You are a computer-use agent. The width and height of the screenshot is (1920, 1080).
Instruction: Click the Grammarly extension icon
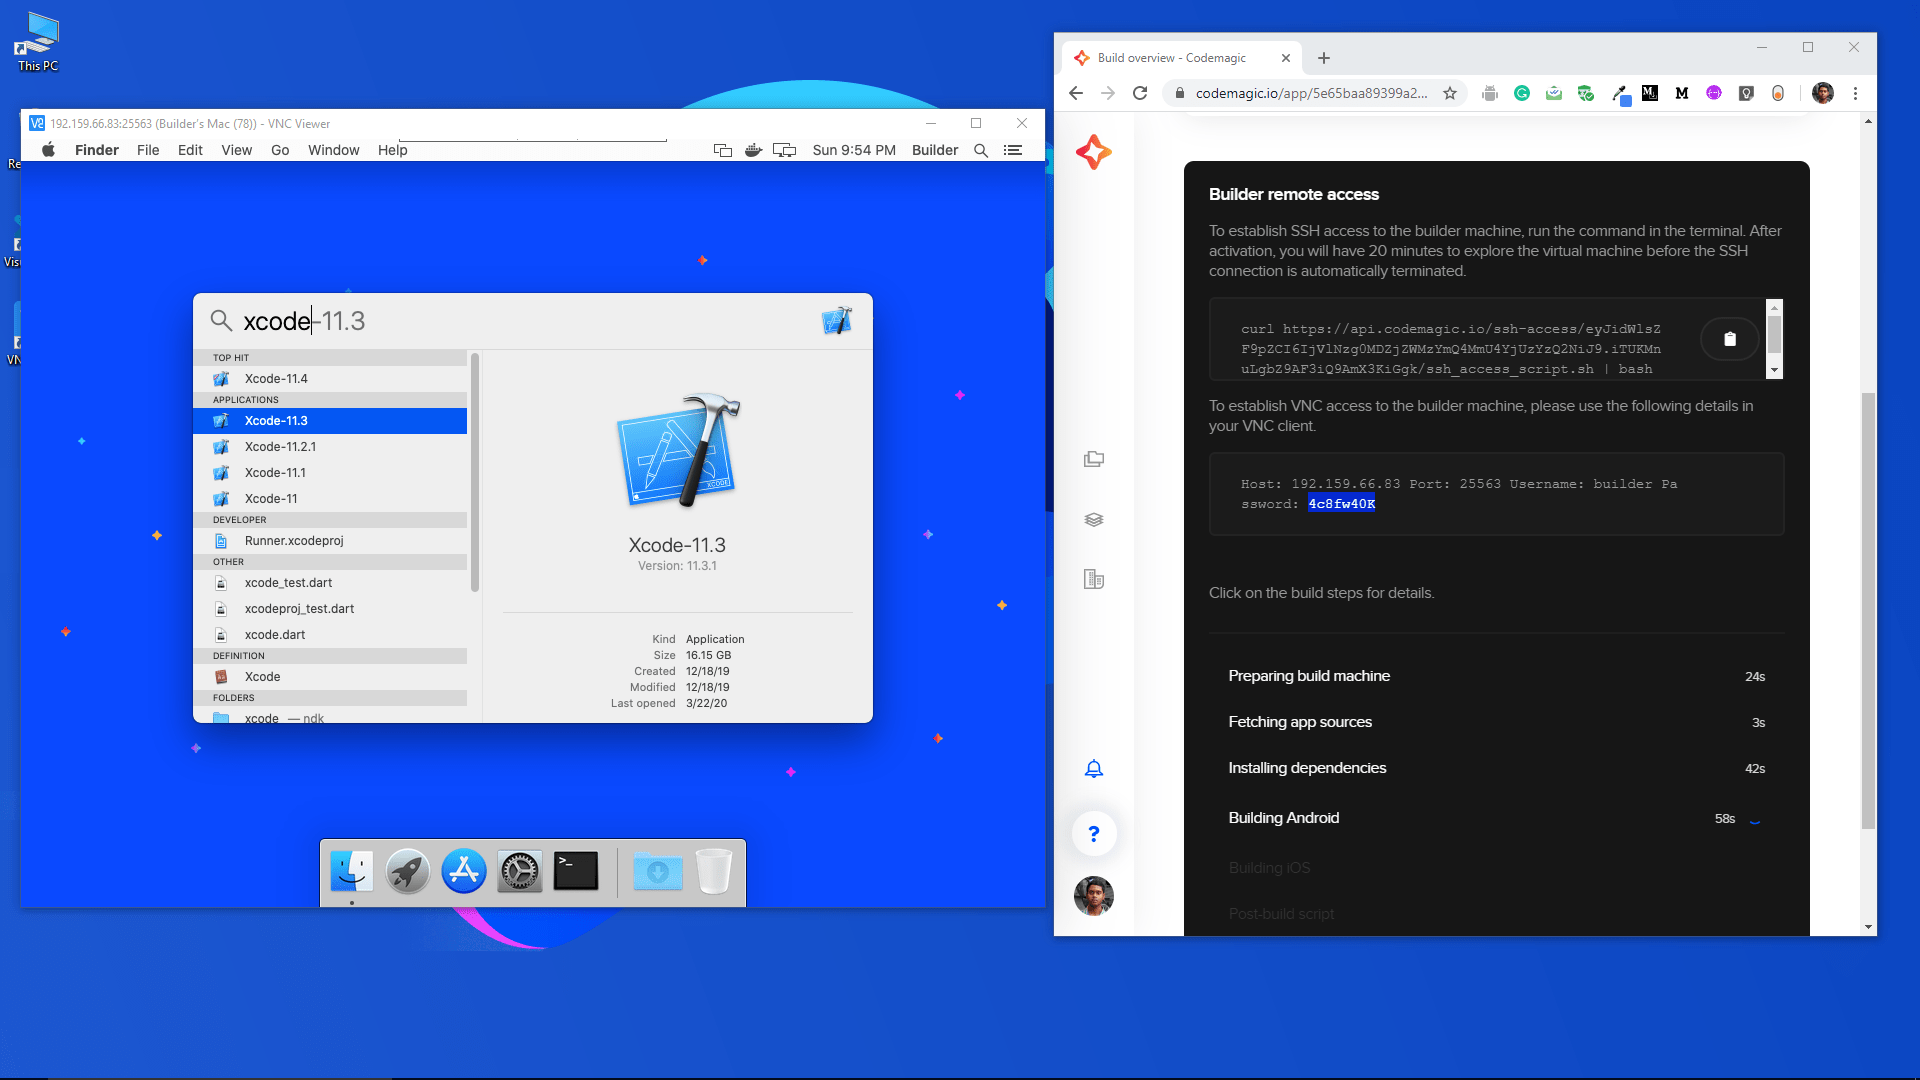(1522, 93)
